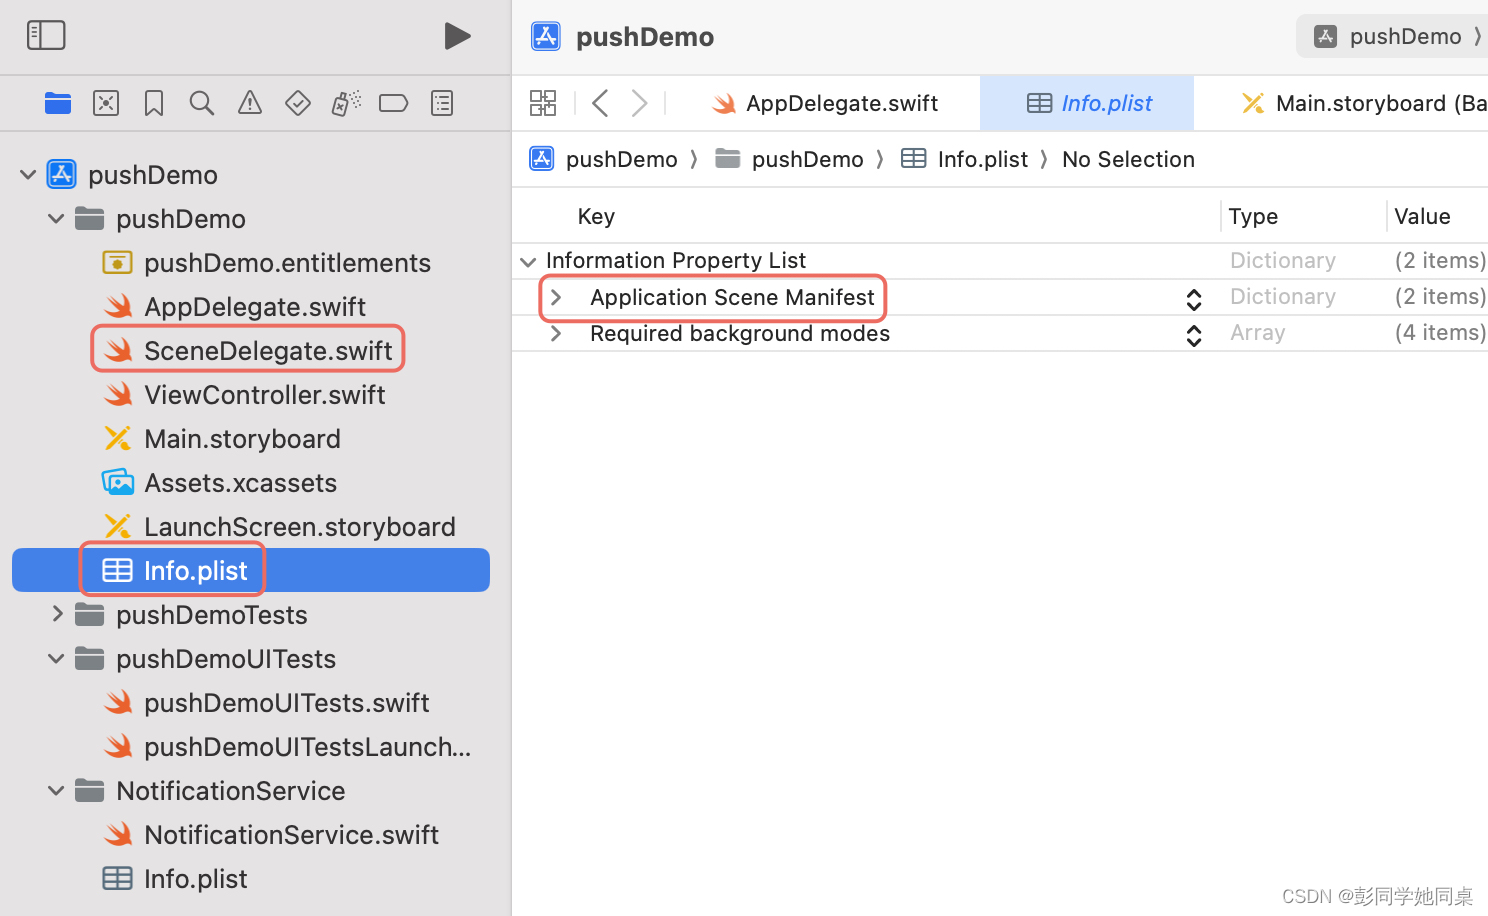1488x916 pixels.
Task: Click Dictionary type of Application Scene Manifest
Action: click(x=1283, y=297)
